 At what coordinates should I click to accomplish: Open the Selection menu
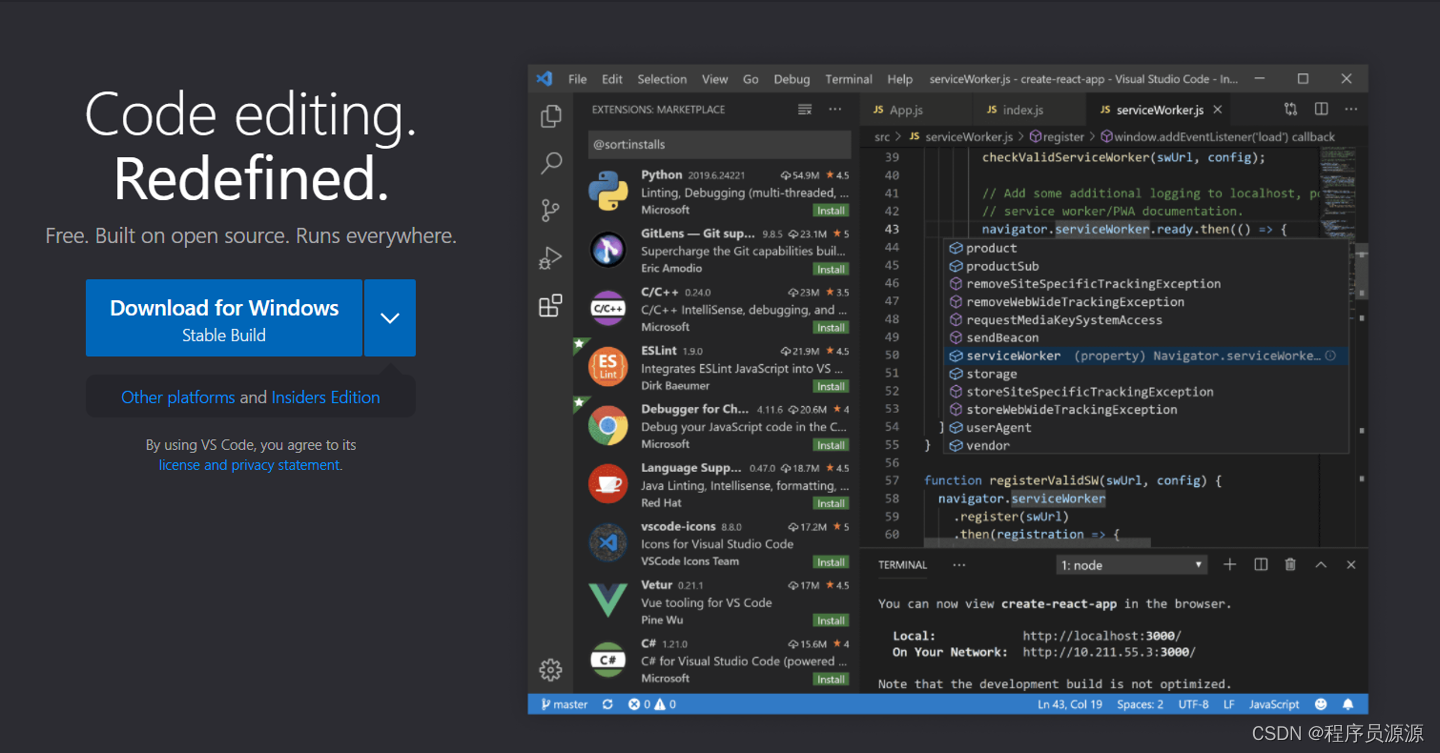click(x=662, y=79)
